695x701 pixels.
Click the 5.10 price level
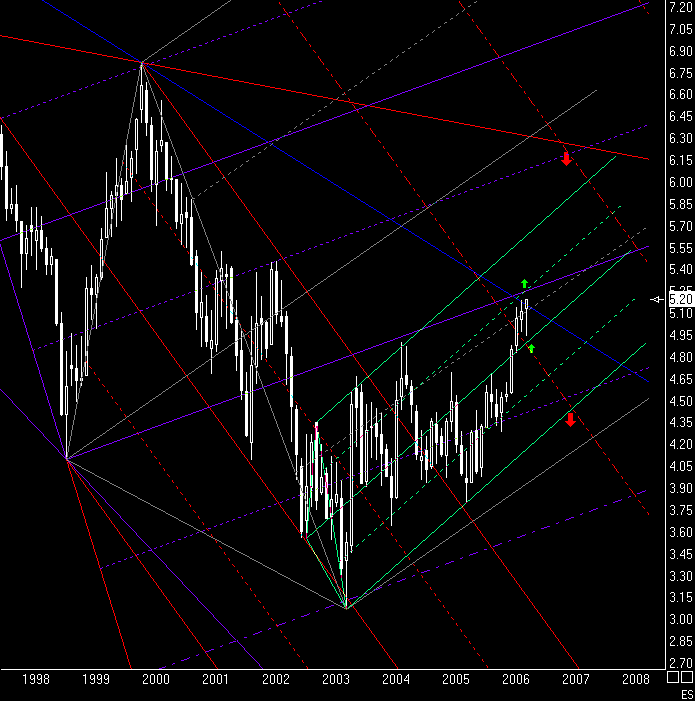681,313
